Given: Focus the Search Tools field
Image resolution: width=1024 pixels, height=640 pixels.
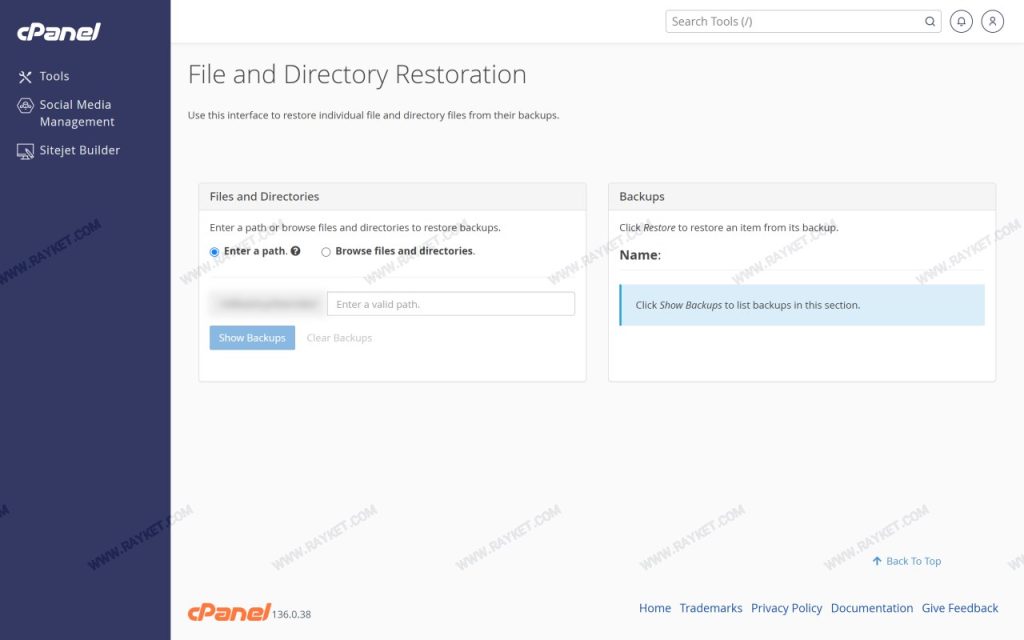Looking at the screenshot, I should (x=803, y=22).
